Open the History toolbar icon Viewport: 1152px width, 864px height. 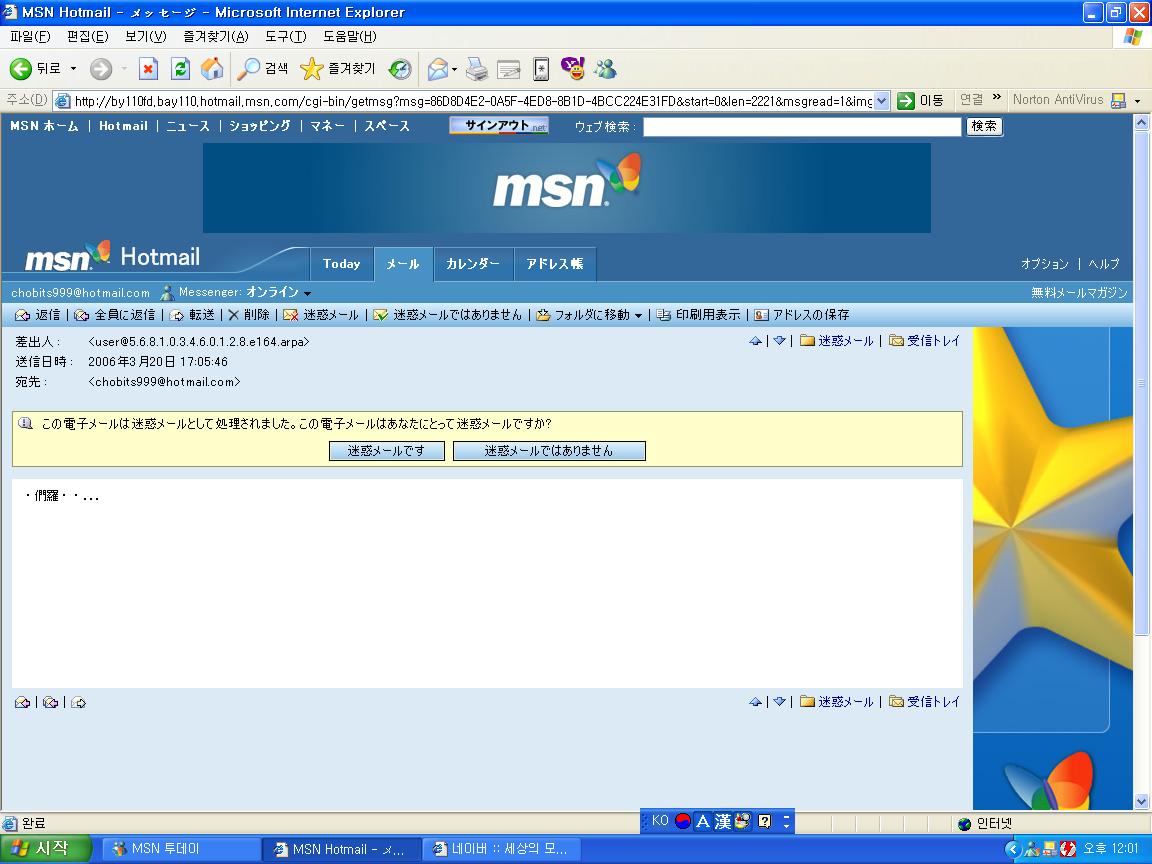click(400, 69)
